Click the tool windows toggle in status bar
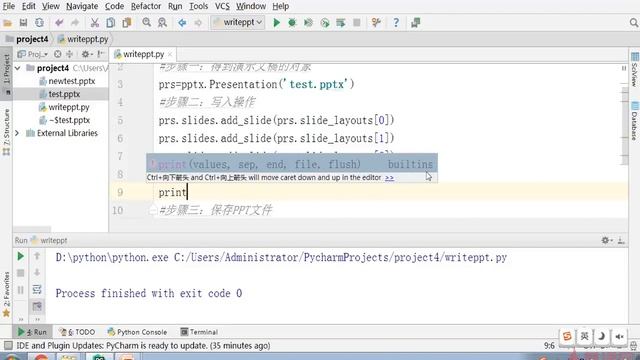 tap(8, 346)
